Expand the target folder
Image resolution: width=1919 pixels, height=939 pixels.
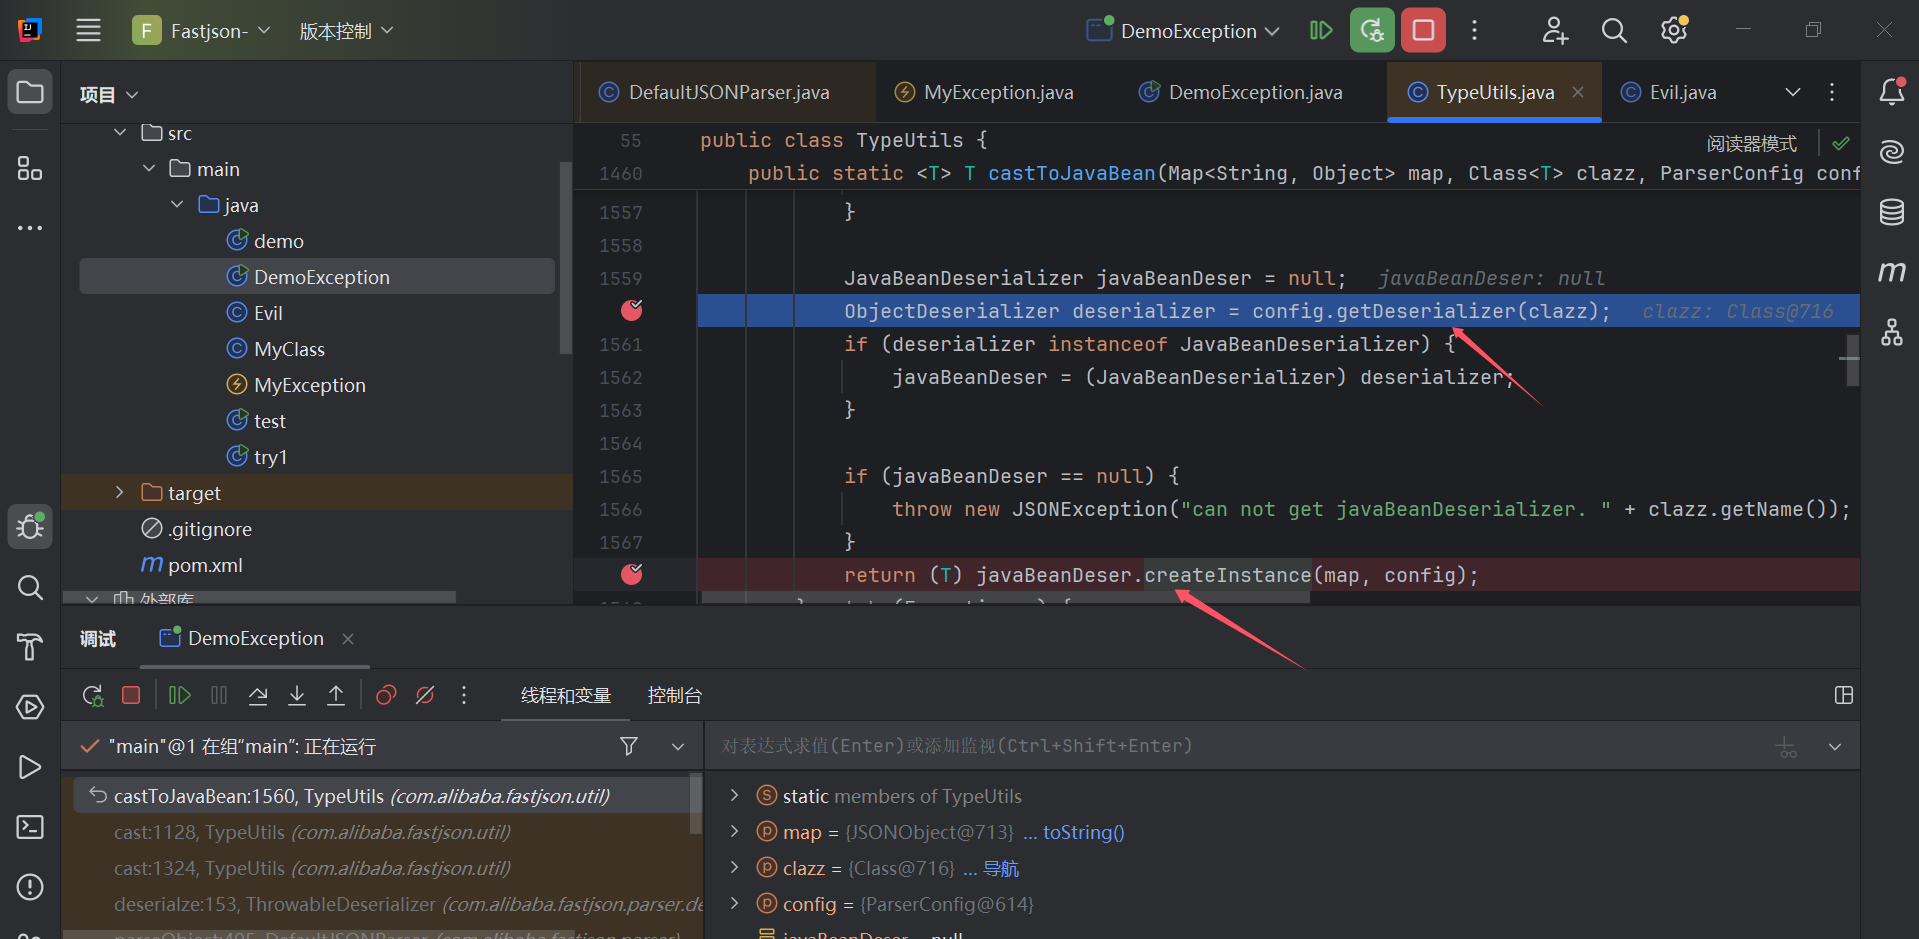pos(120,492)
